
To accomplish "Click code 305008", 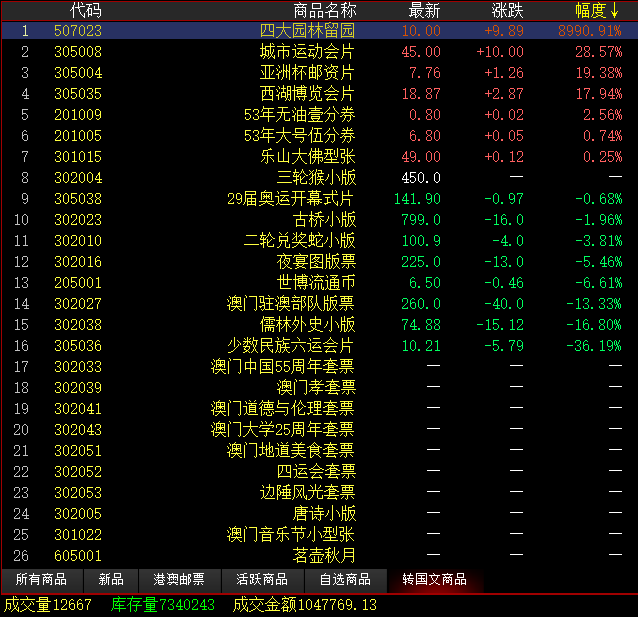I will pyautogui.click(x=78, y=52).
